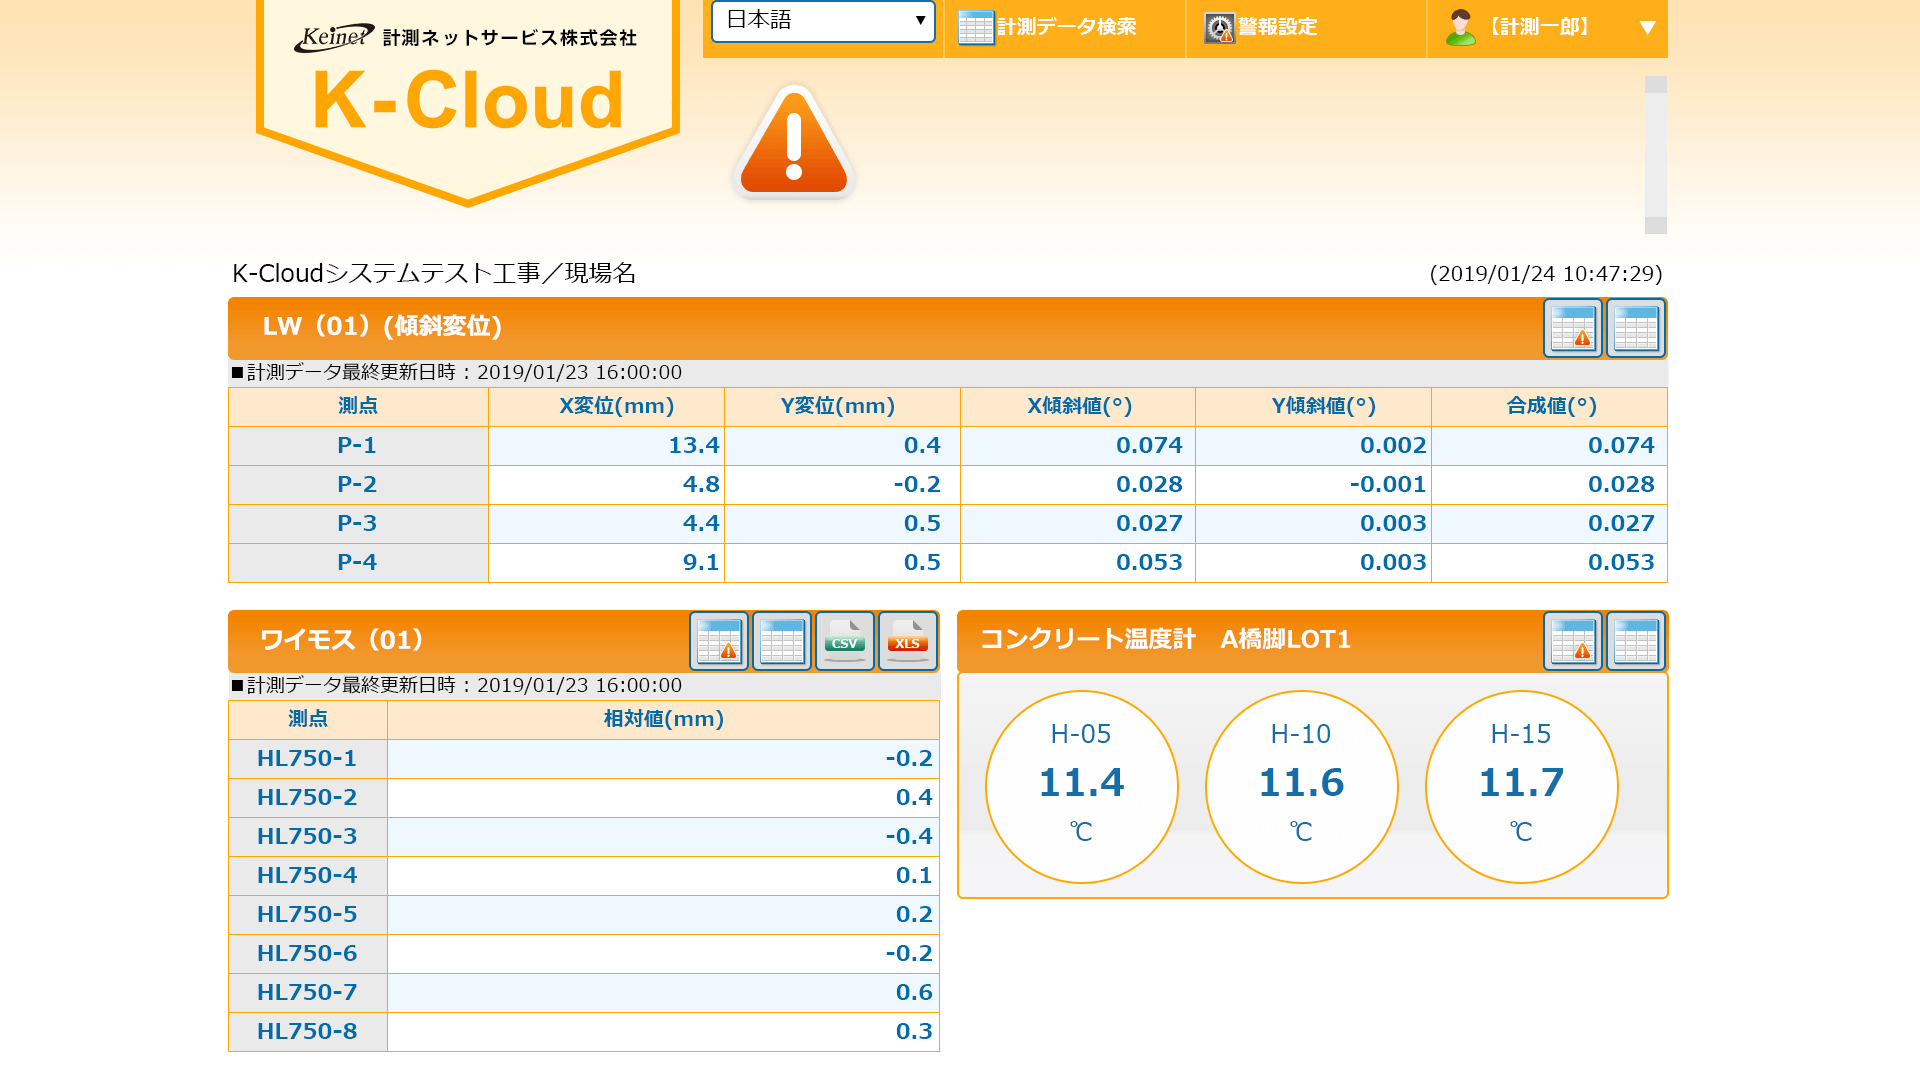Image resolution: width=1920 pixels, height=1080 pixels.
Task: Click the 計測データ検索 table icon
Action: click(975, 28)
